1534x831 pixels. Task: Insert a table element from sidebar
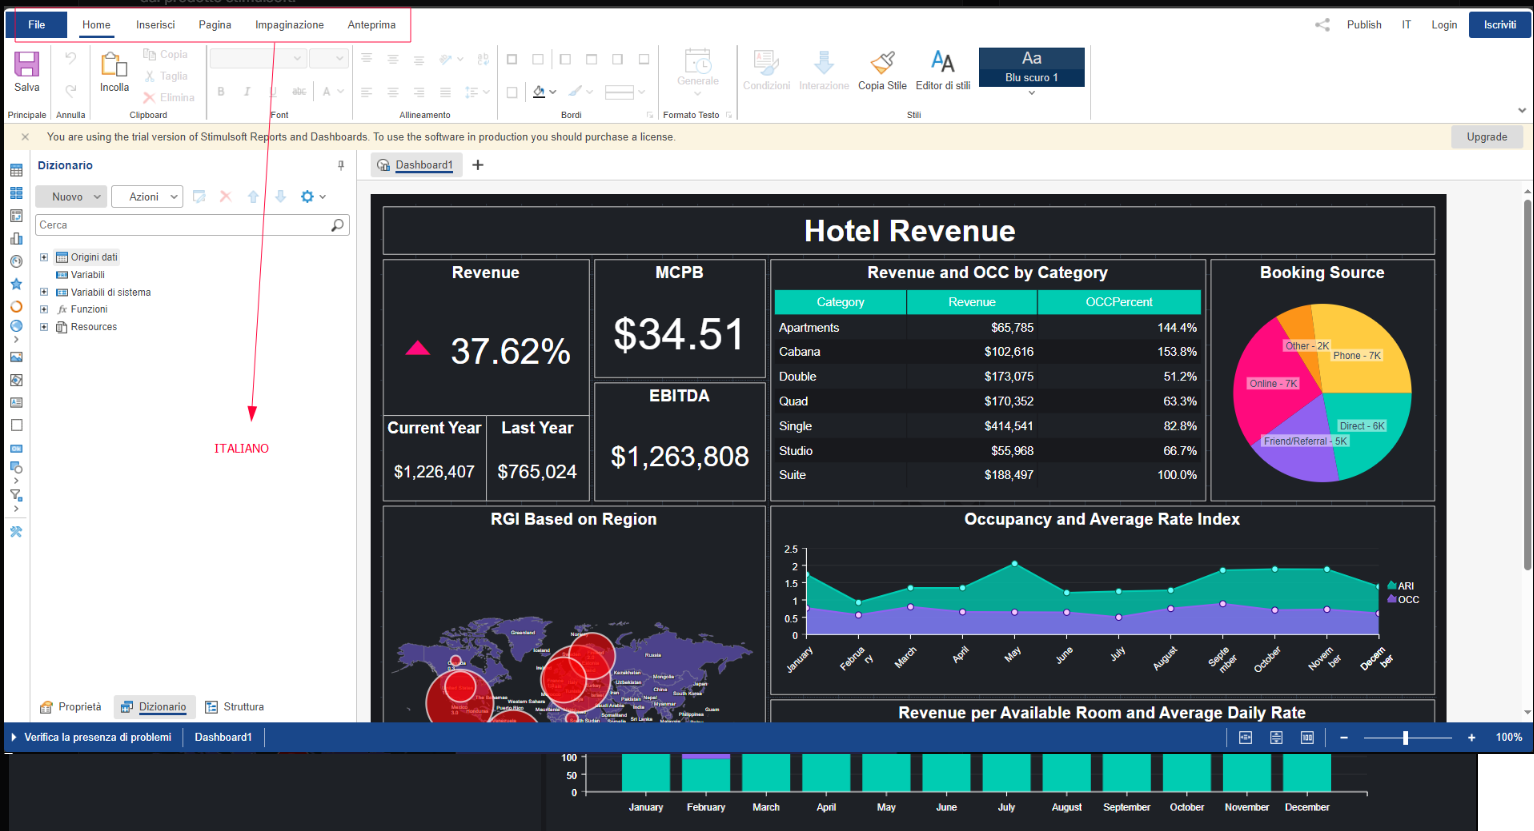click(16, 170)
